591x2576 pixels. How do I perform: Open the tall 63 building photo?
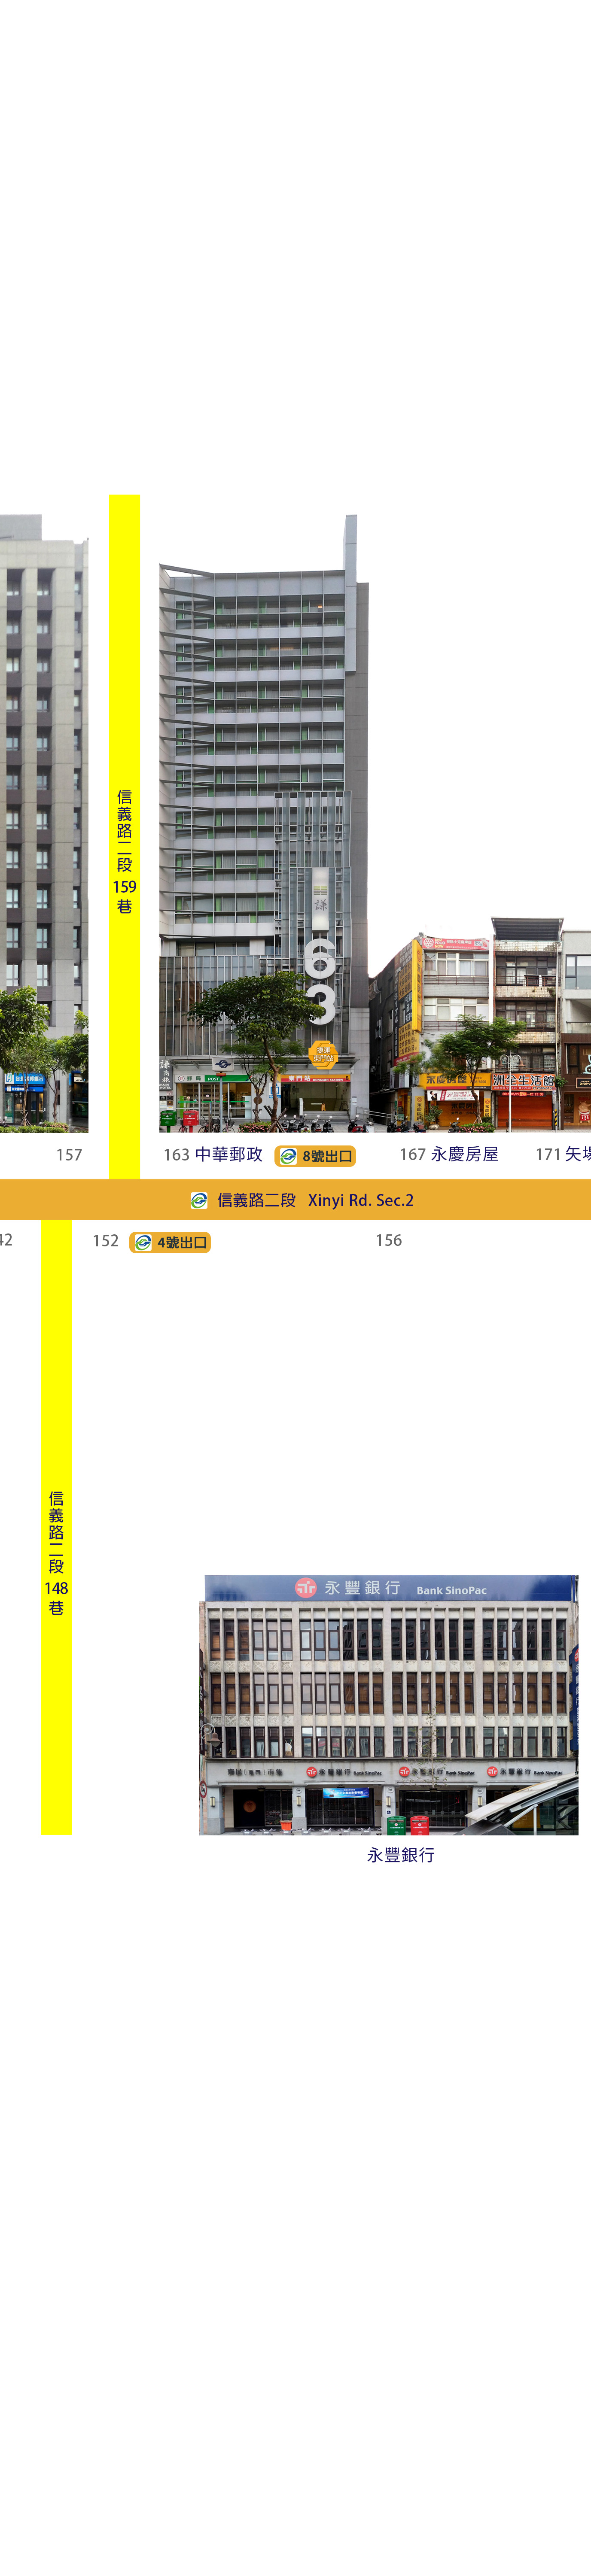coord(264,823)
